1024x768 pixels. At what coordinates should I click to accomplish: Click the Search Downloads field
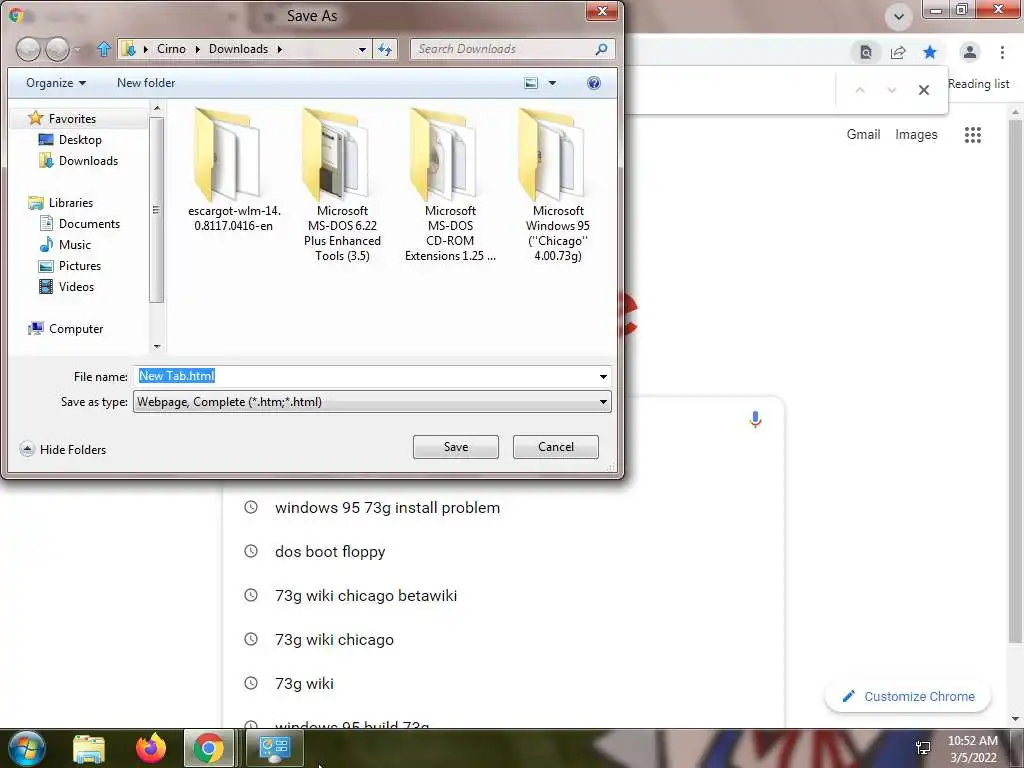(x=503, y=49)
